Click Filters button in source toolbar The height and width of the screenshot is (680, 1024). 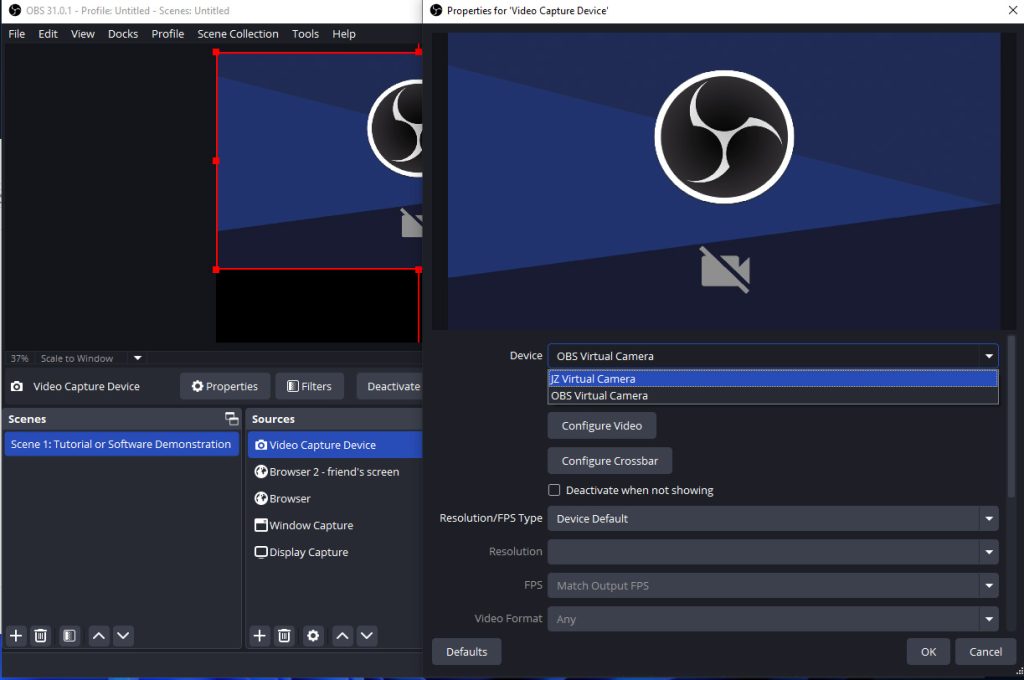point(309,387)
